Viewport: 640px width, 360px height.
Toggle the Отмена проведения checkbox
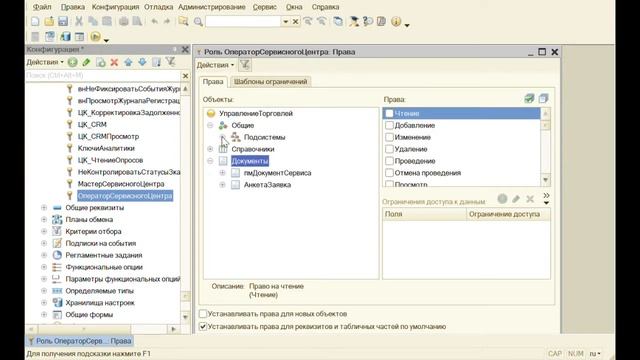[389, 173]
